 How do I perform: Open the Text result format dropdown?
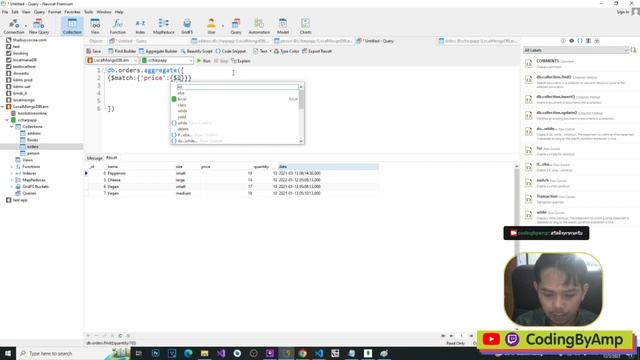[262, 51]
